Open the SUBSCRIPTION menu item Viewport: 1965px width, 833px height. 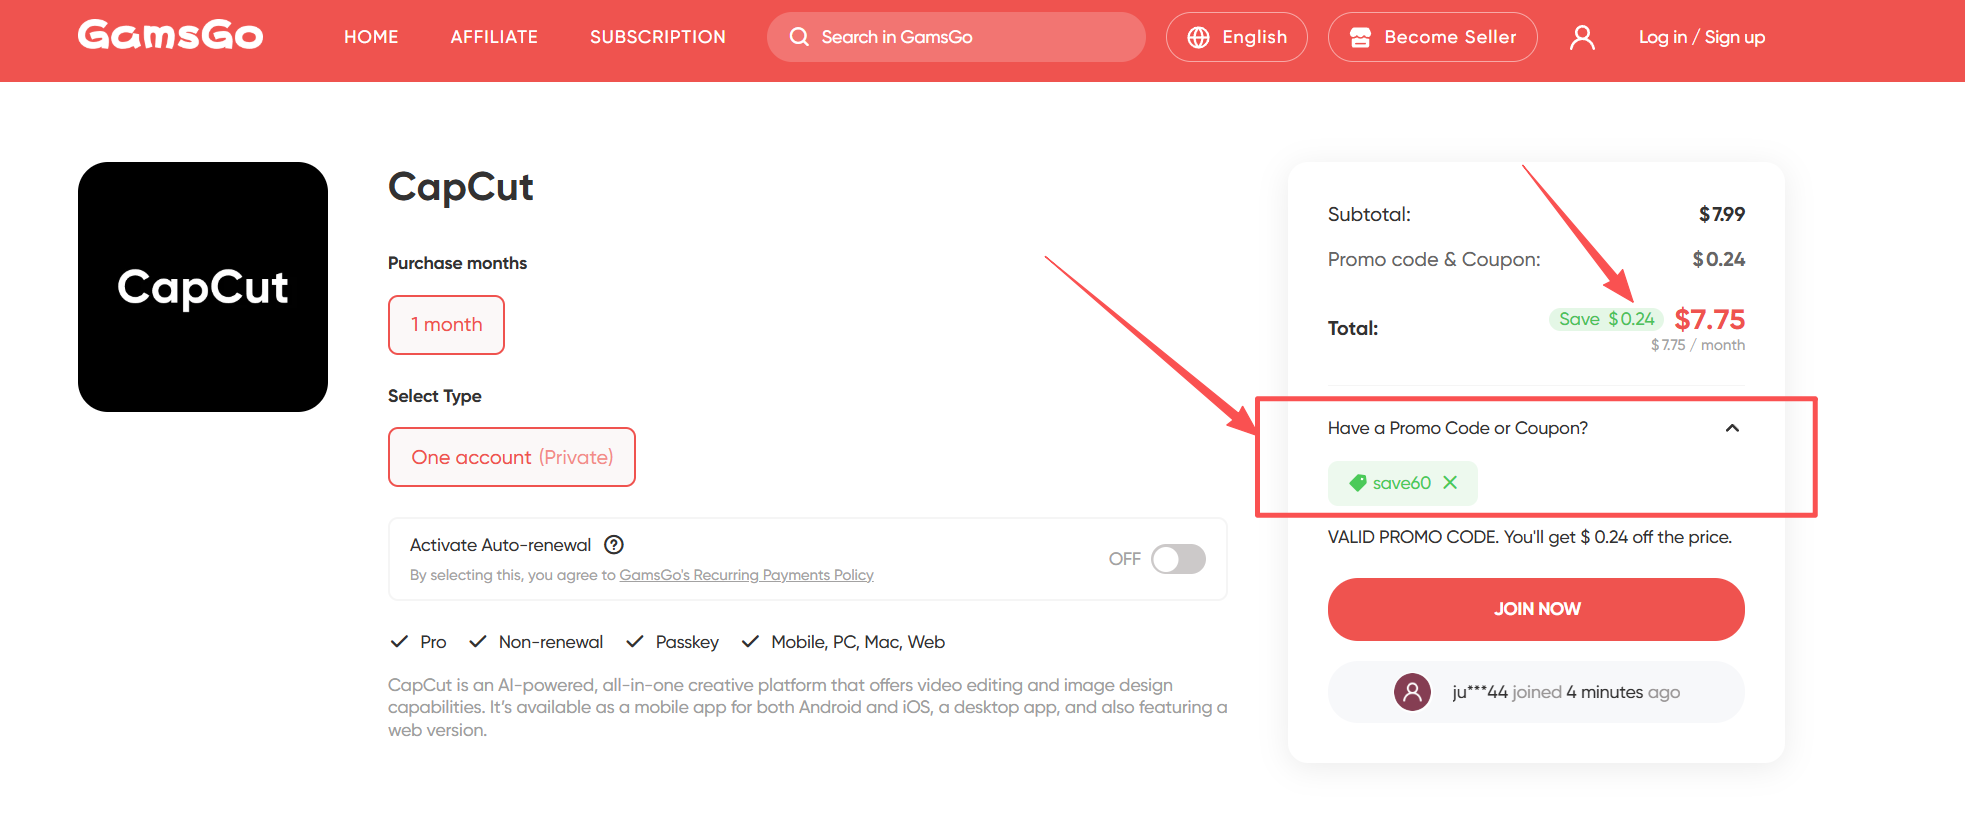tap(658, 36)
